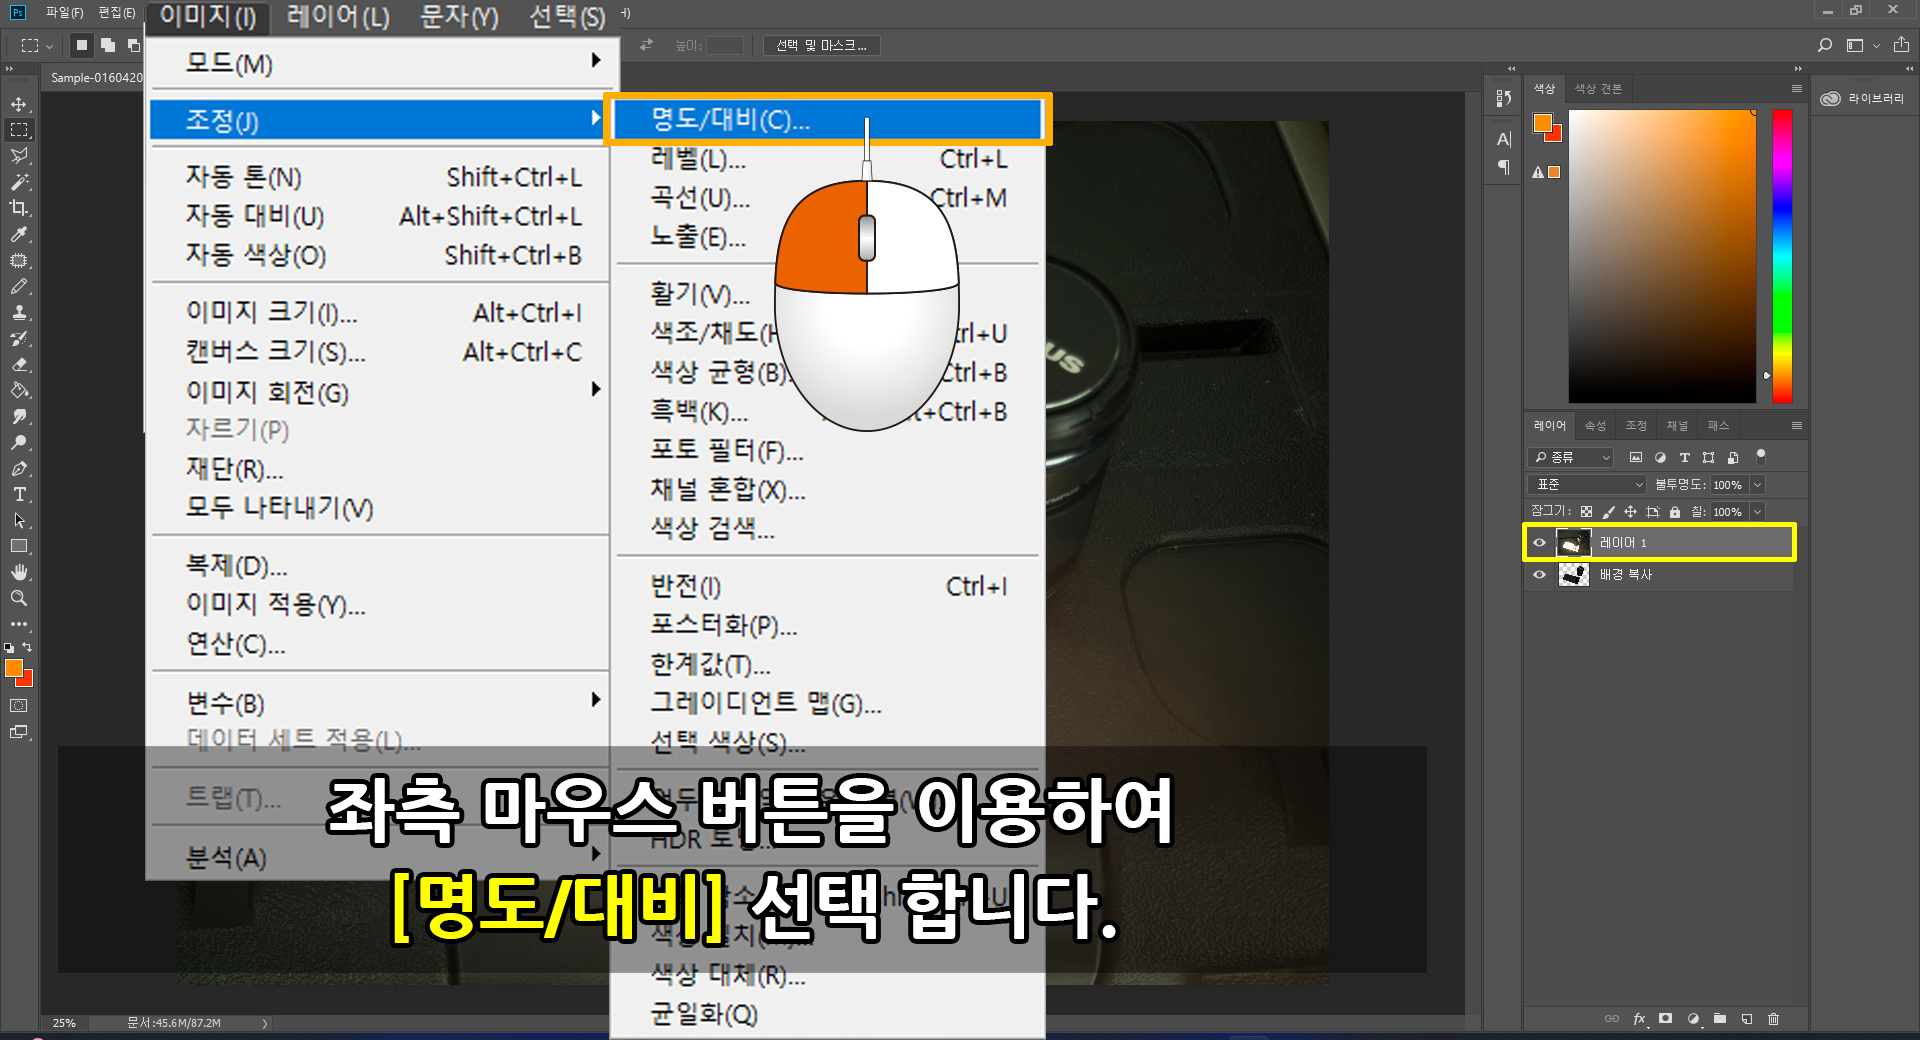The image size is (1920, 1040).
Task: Select the Rectangular Marquee tool in toolbox
Action: tap(19, 130)
